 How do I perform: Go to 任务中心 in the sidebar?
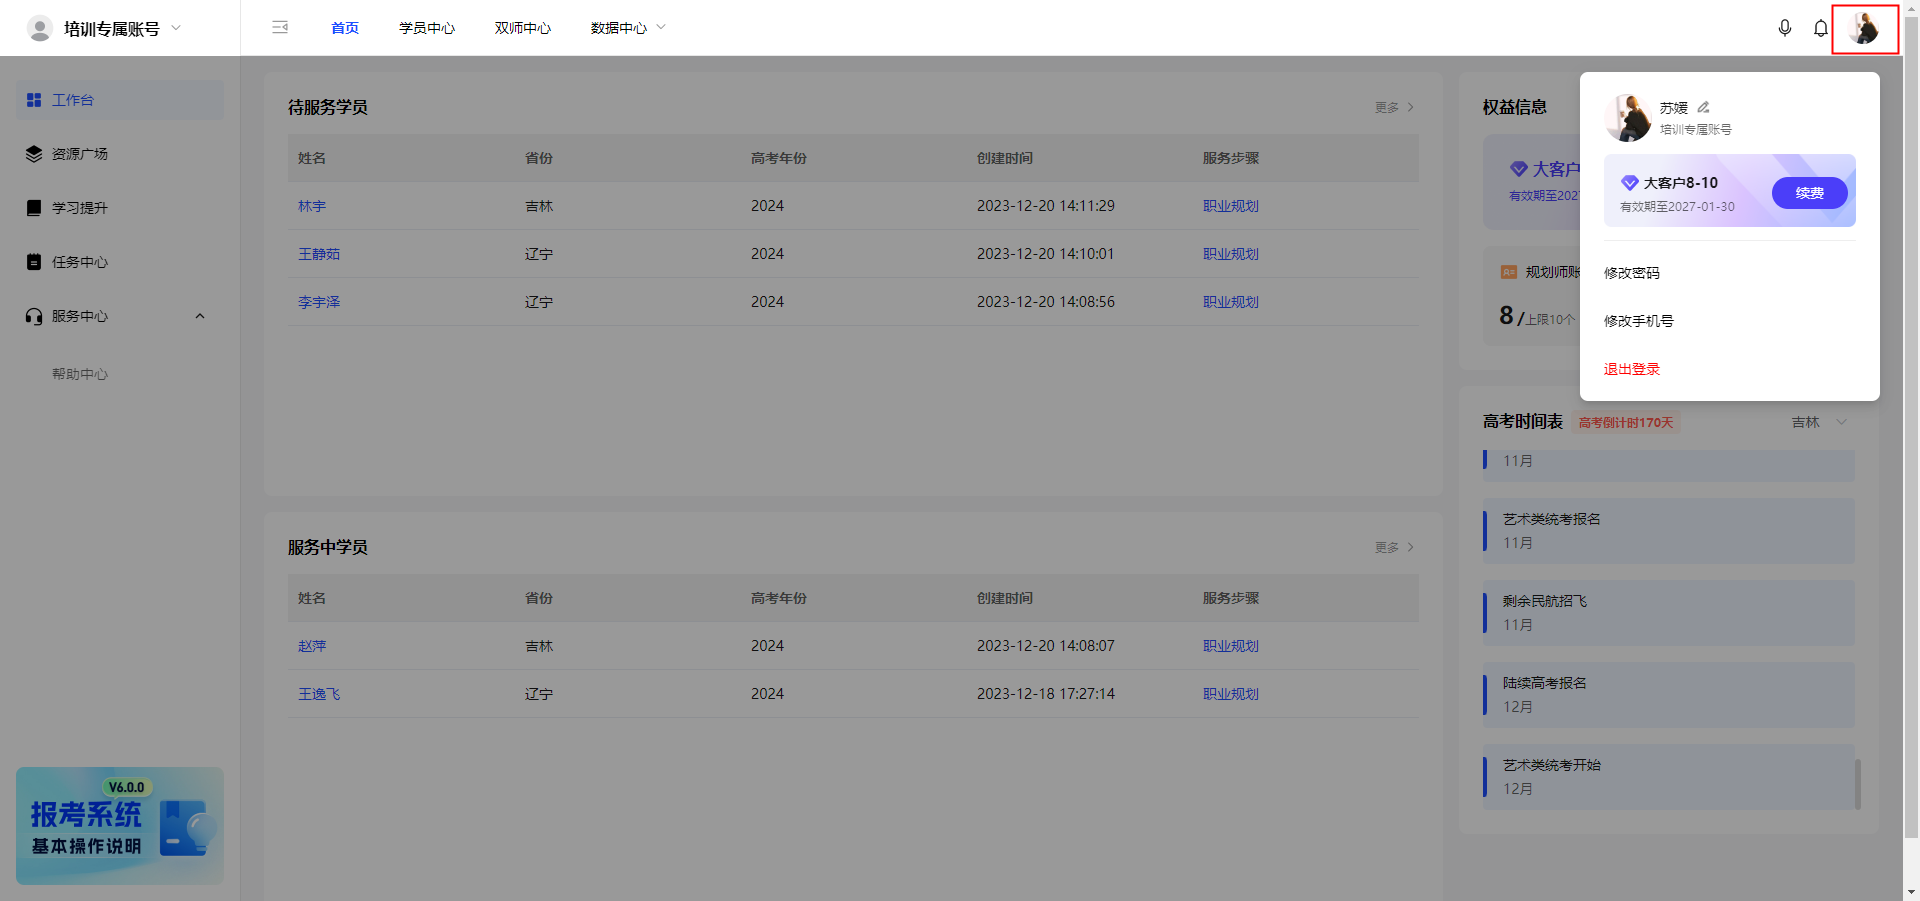pyautogui.click(x=80, y=262)
